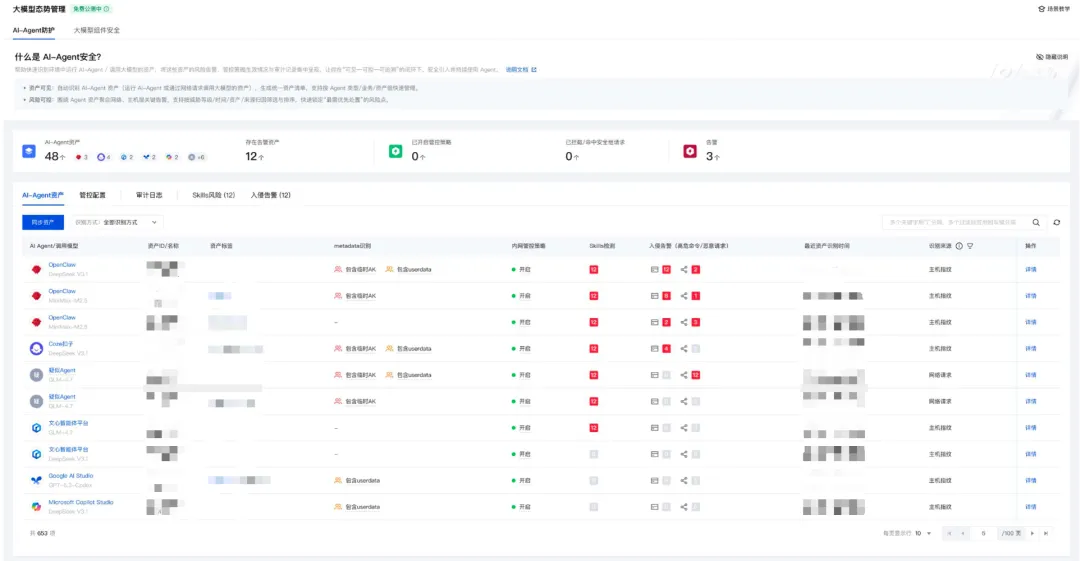This screenshot has width=1080, height=561.
Task: Open the 审计日志 tab
Action: [149, 195]
